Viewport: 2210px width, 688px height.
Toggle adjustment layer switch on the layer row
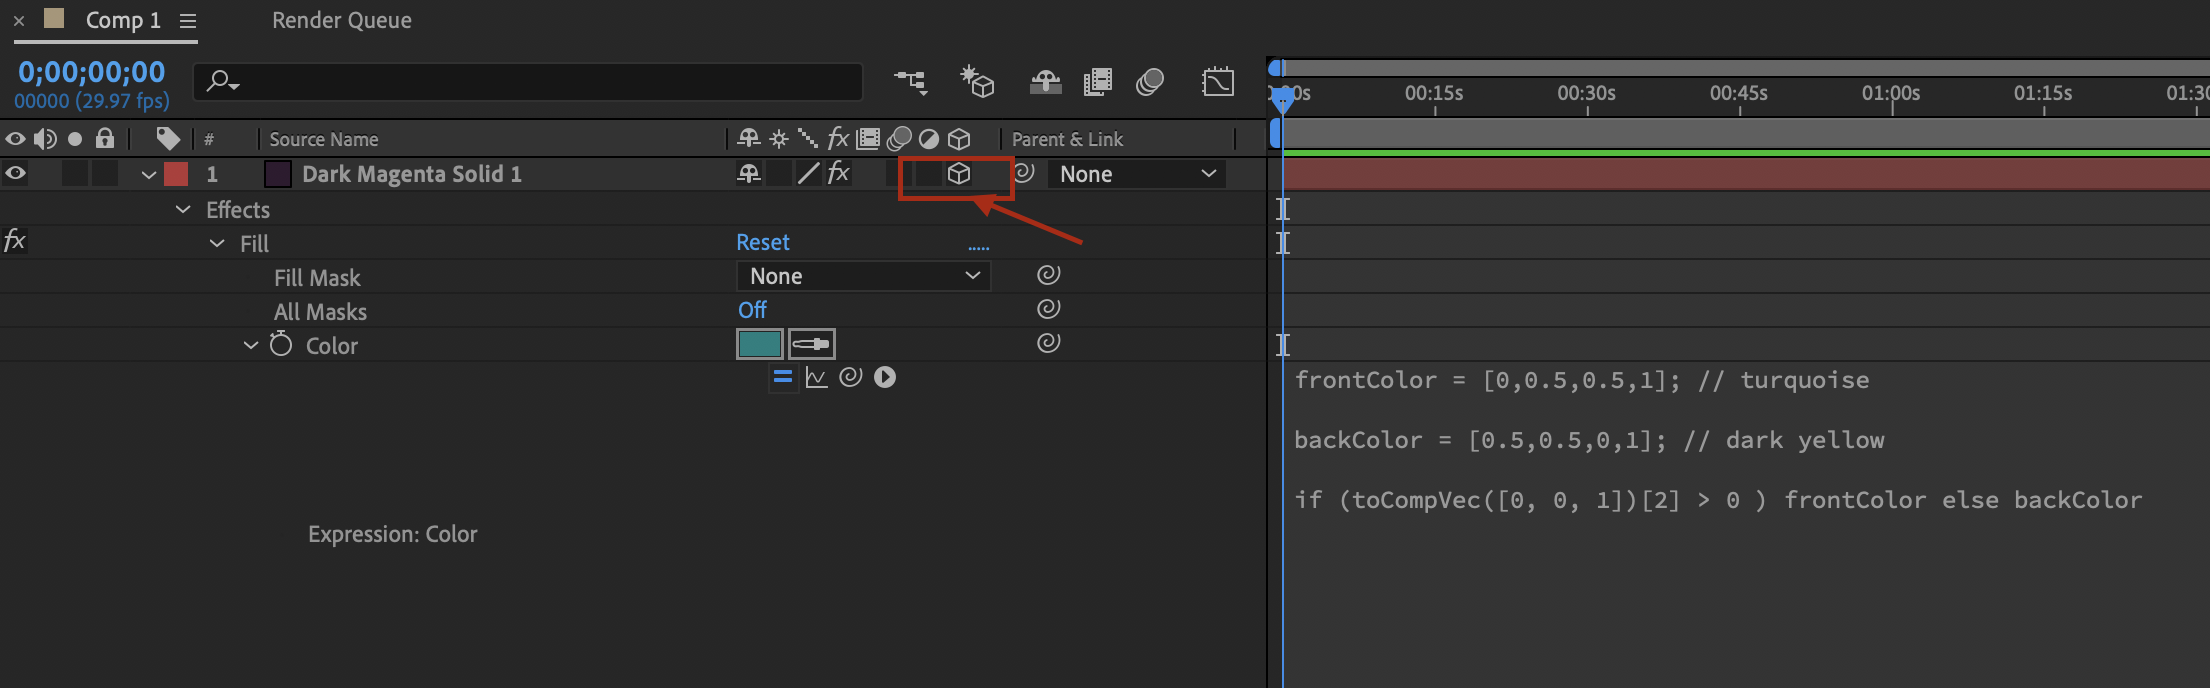tap(929, 173)
